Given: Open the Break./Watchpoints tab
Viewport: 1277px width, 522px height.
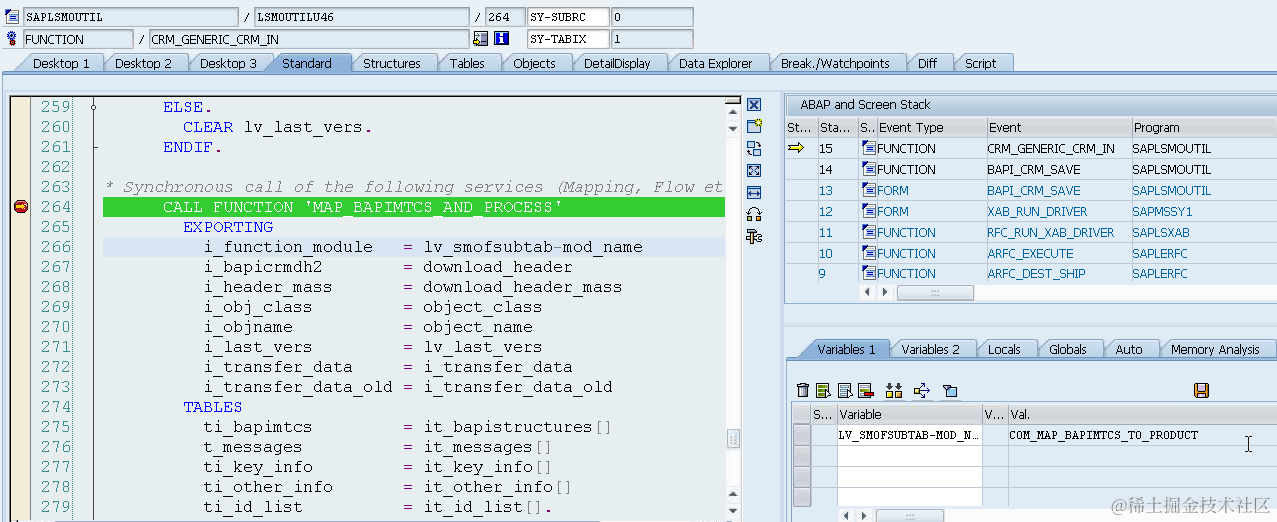Looking at the screenshot, I should click(x=835, y=63).
